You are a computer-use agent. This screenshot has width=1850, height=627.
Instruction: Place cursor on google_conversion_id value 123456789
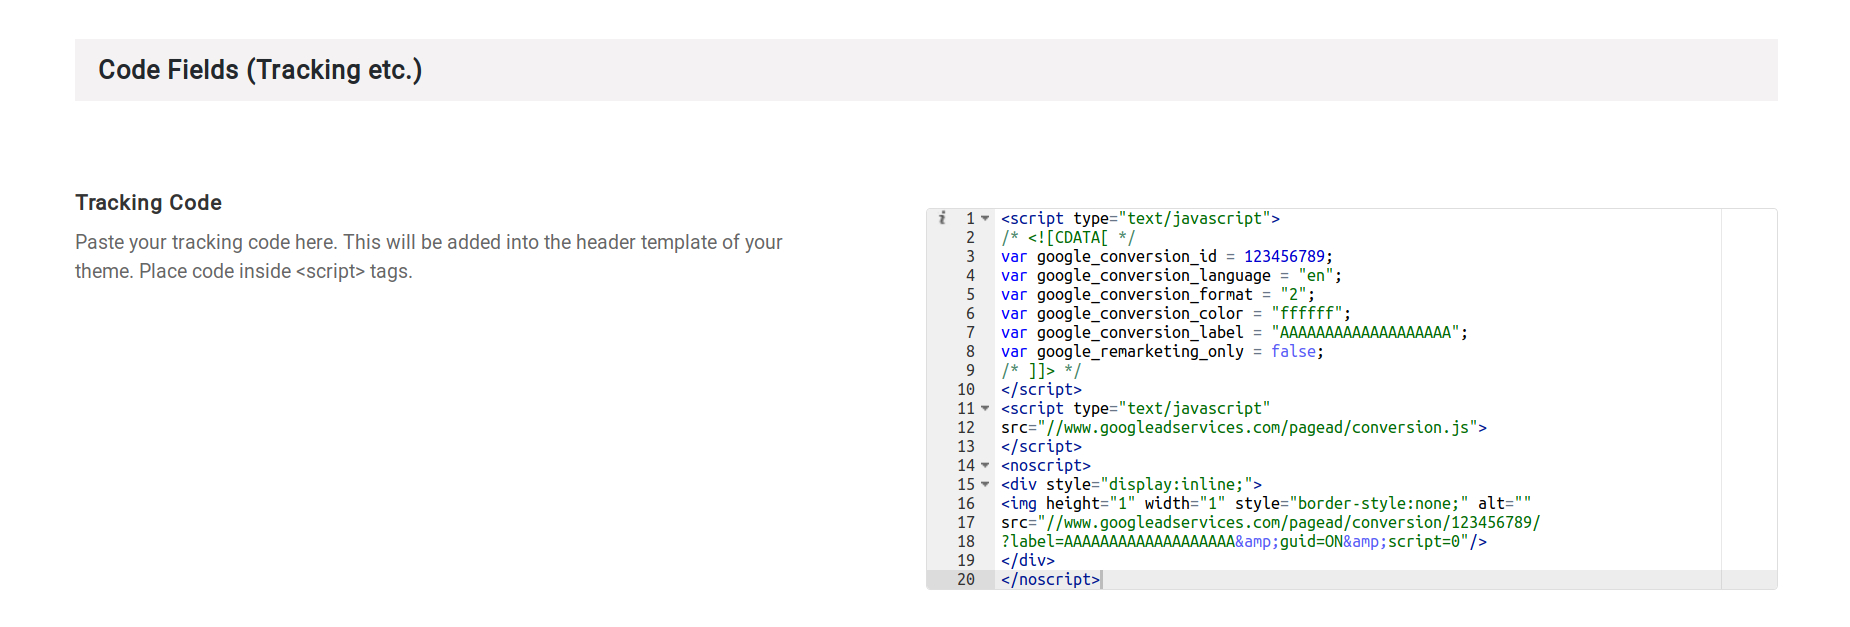tap(1284, 256)
